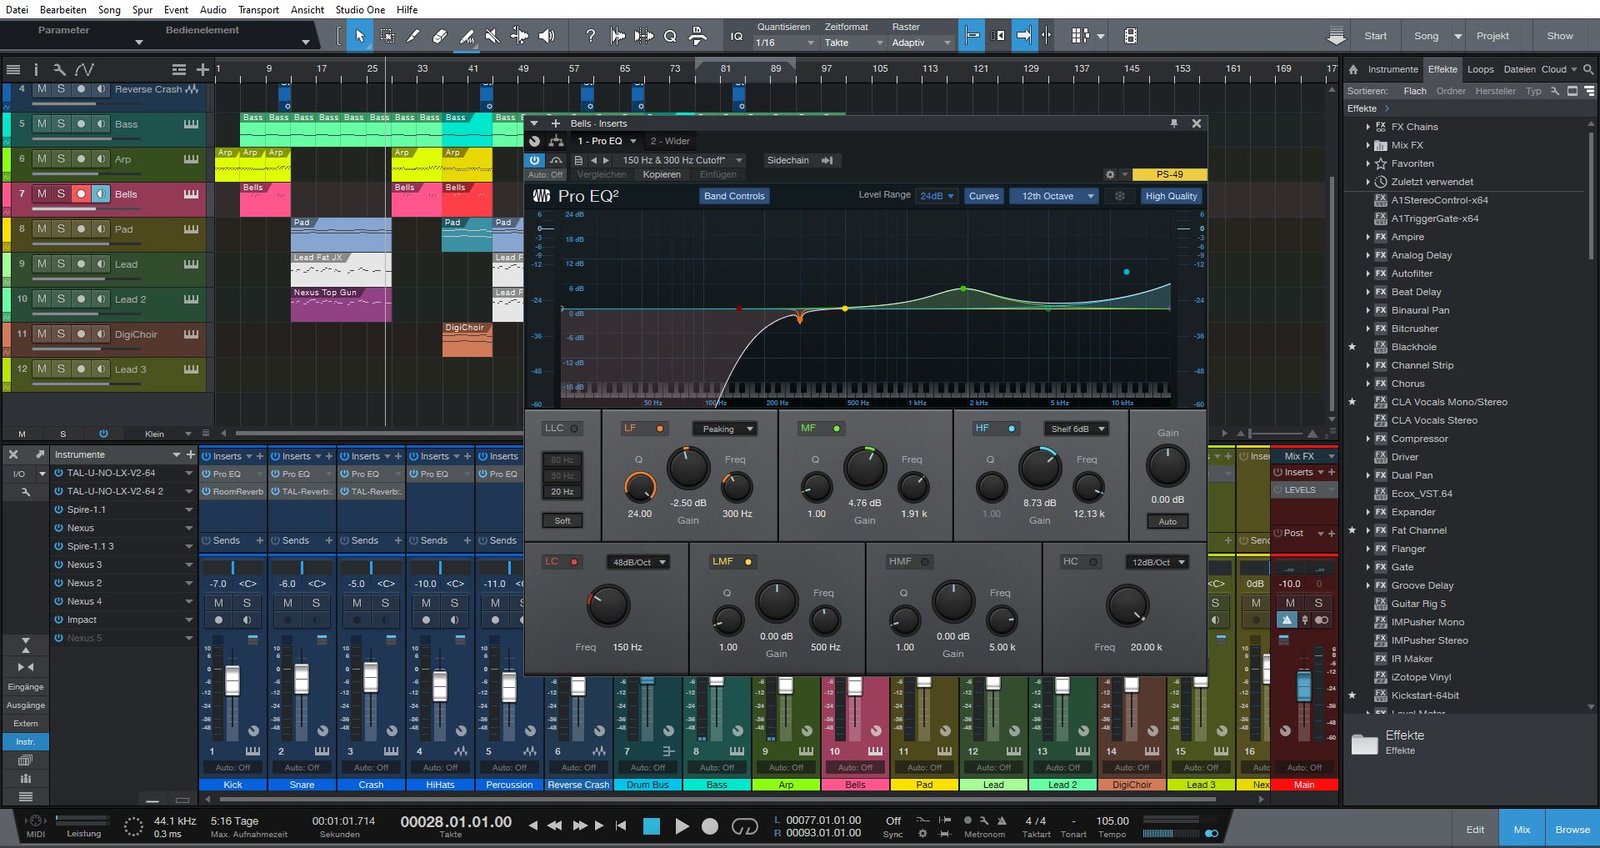Enable the LLC band toggle
Viewport: 1600px width, 848px height.
(574, 428)
